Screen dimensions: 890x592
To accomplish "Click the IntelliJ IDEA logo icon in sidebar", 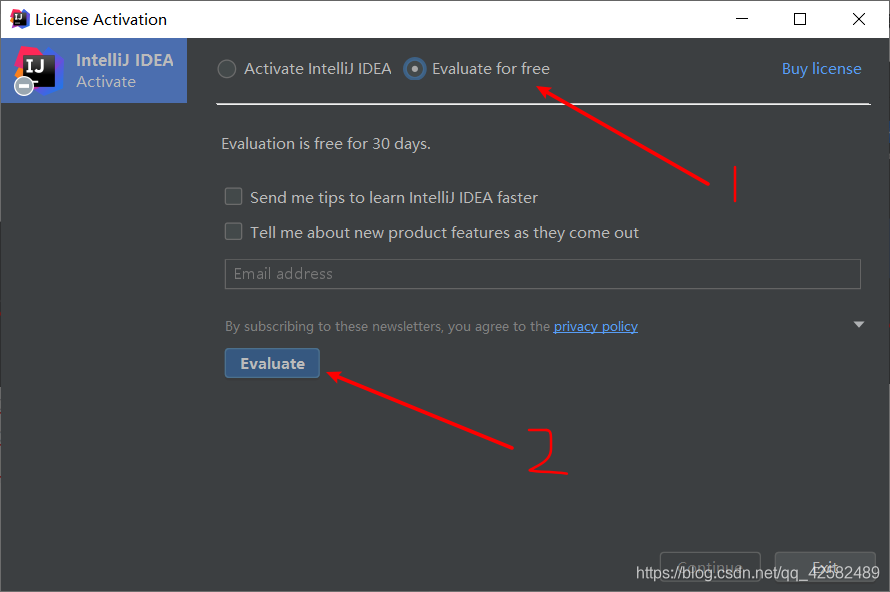I will coord(37,70).
